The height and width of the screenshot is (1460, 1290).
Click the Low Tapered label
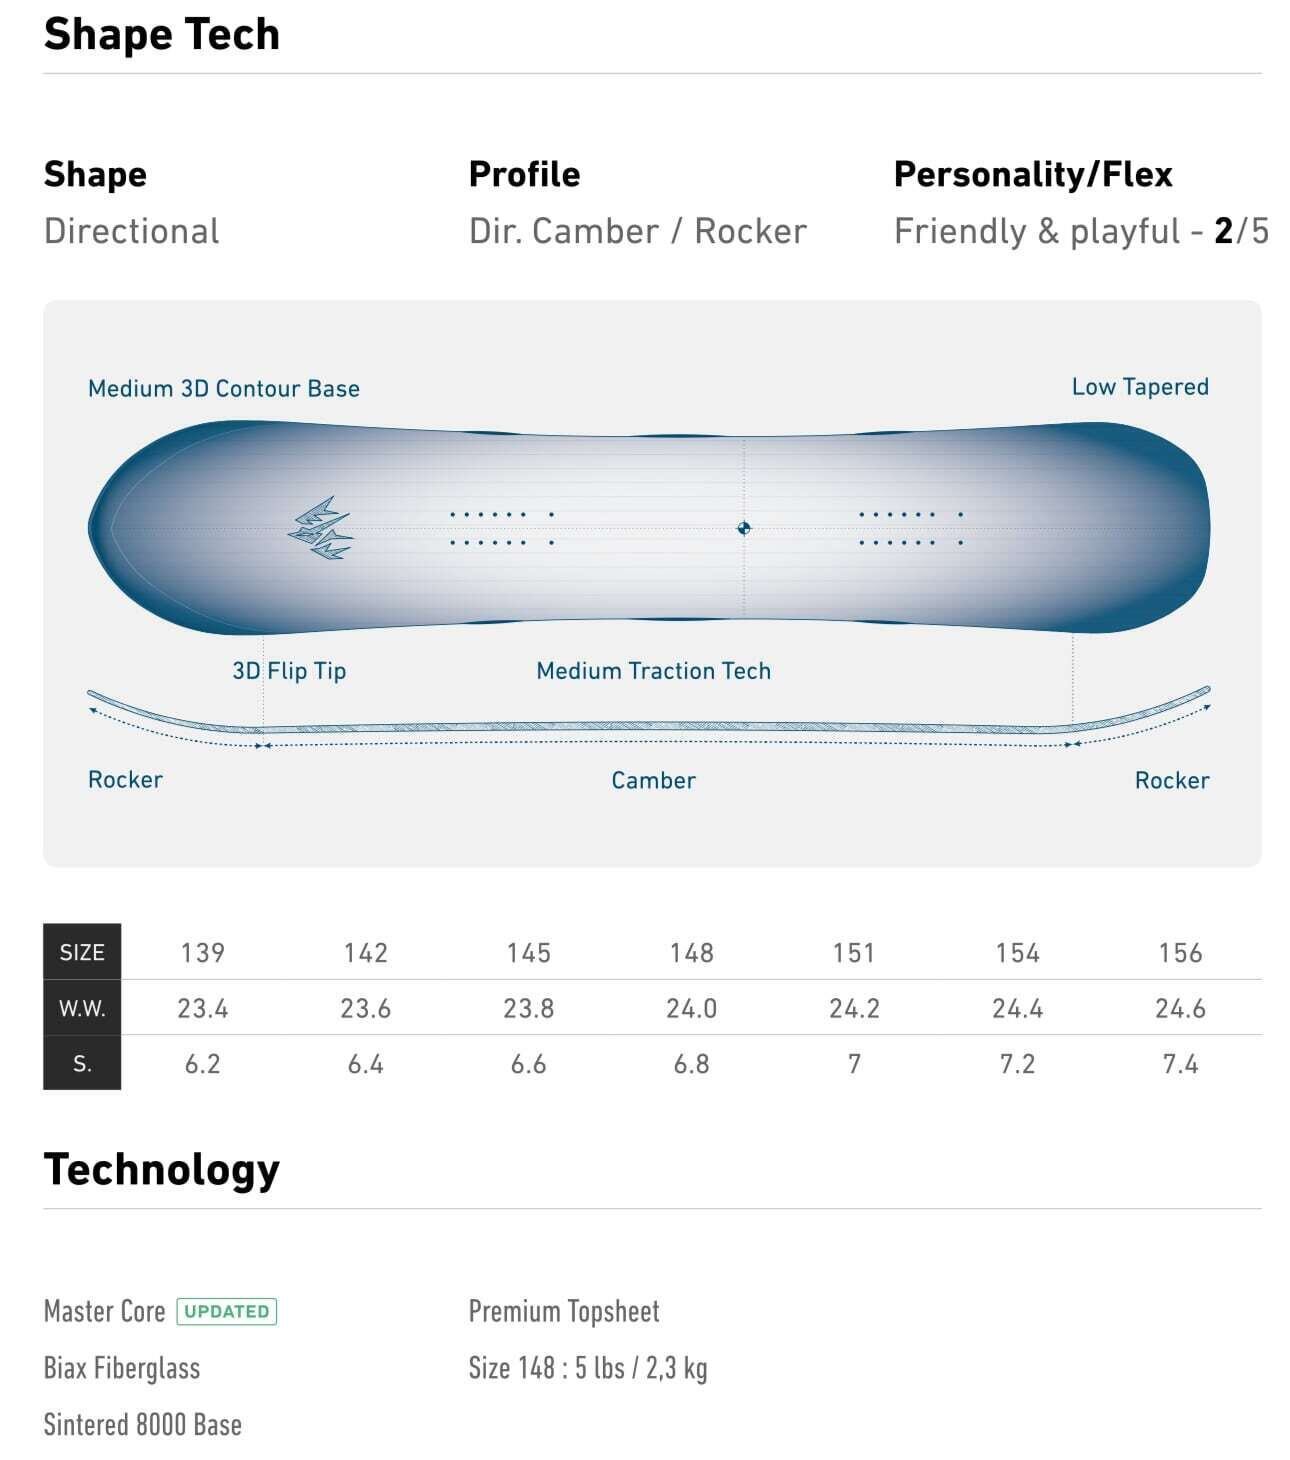tap(1139, 387)
